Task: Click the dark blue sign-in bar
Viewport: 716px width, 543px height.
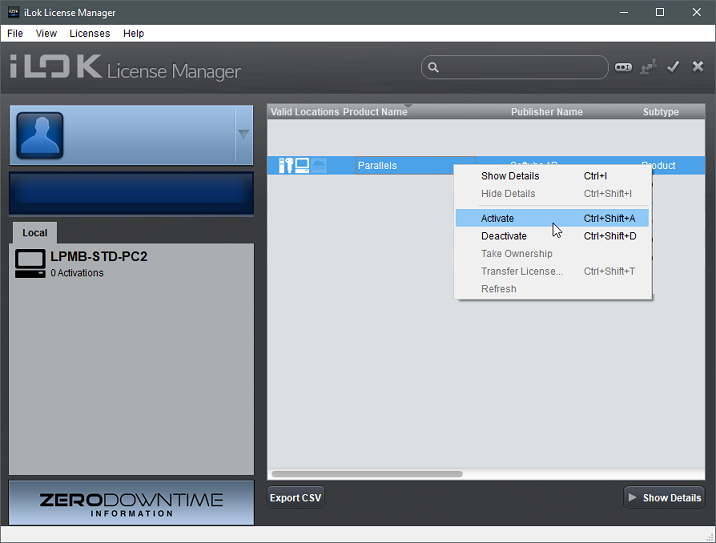Action: click(132, 194)
